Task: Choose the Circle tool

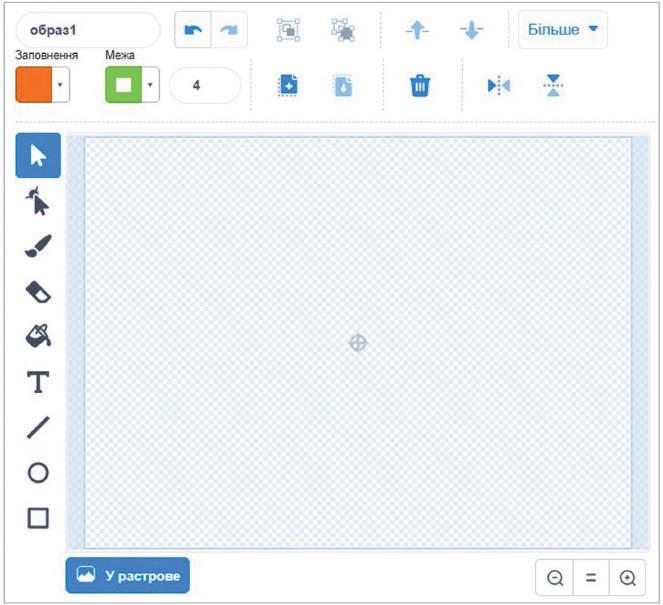Action: (x=38, y=473)
